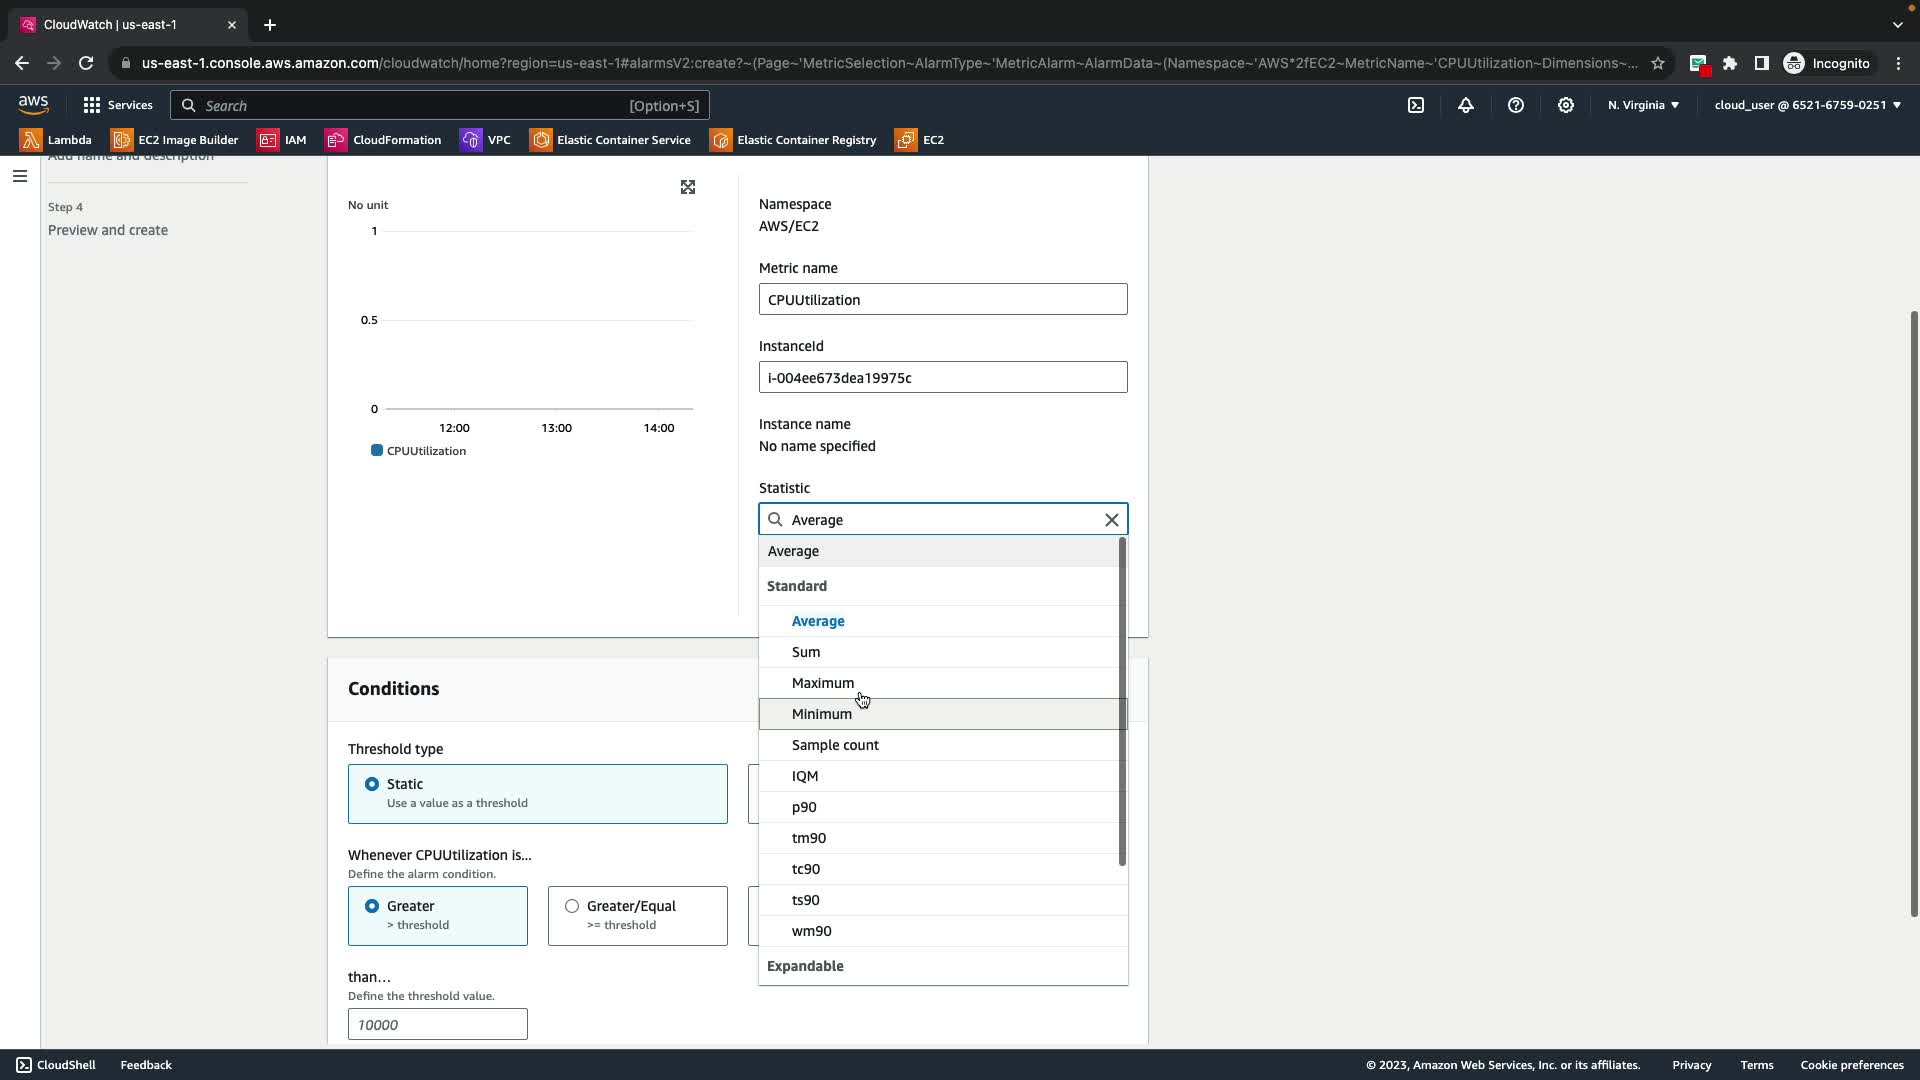Viewport: 1920px width, 1080px height.
Task: Select the Greater condition radio
Action: pos(372,906)
